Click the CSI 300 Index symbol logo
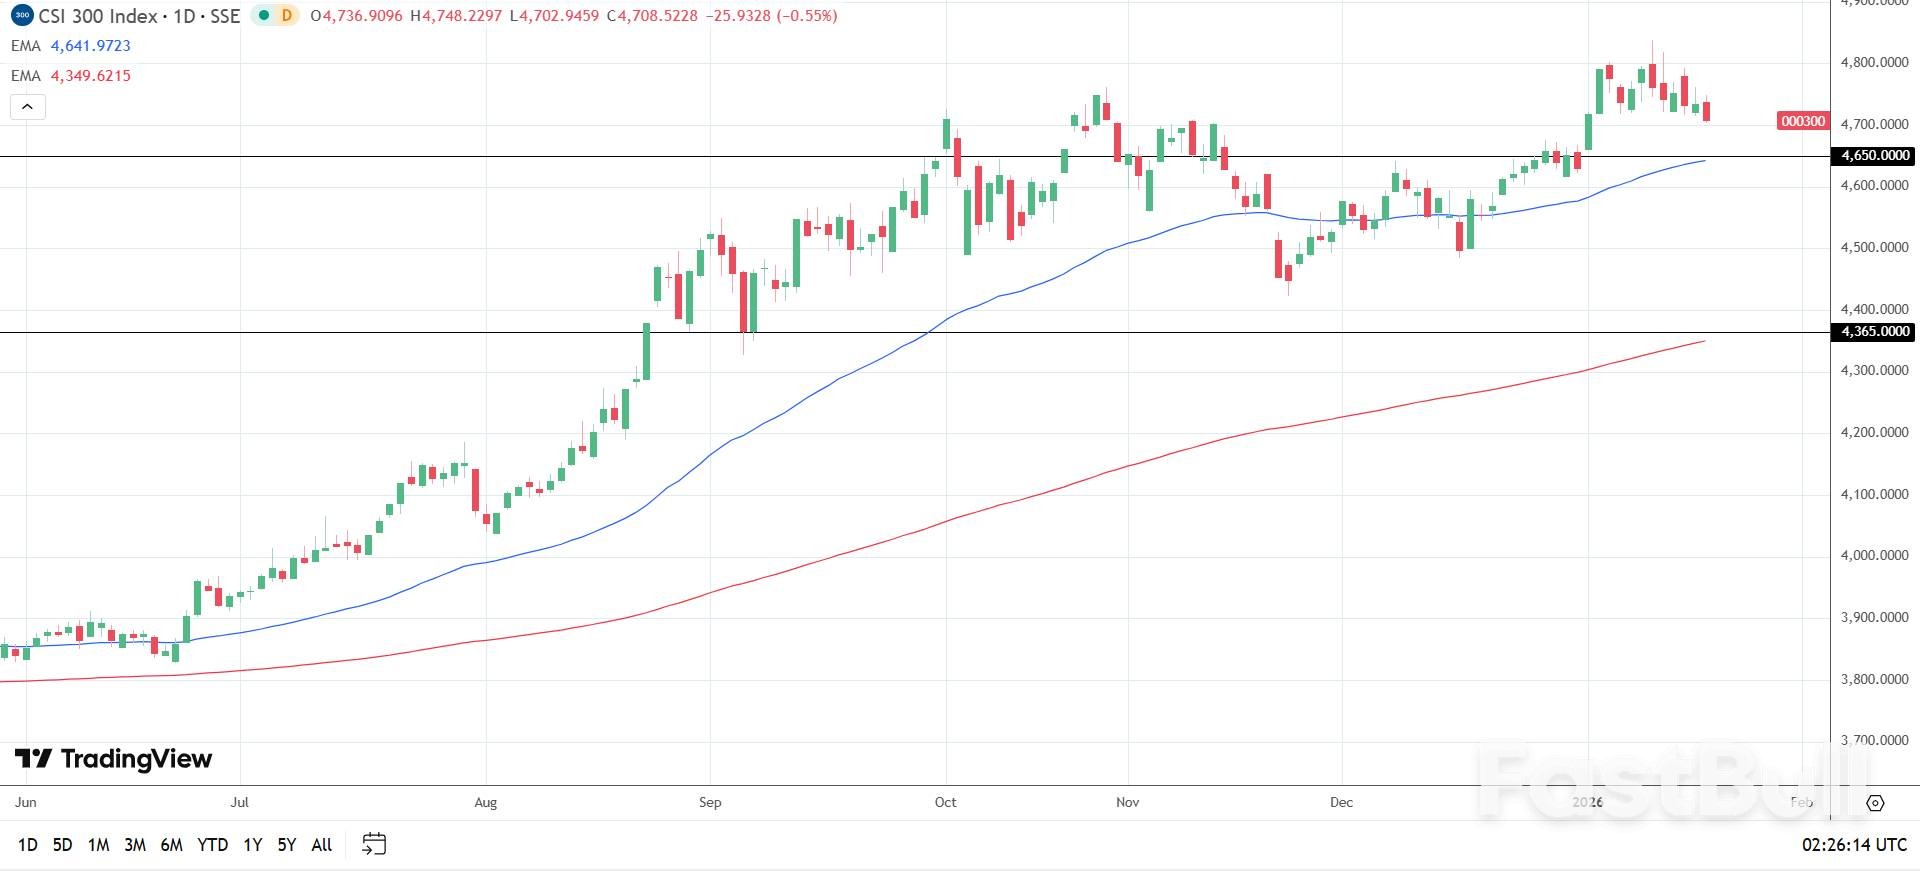The width and height of the screenshot is (1920, 871). pos(21,16)
